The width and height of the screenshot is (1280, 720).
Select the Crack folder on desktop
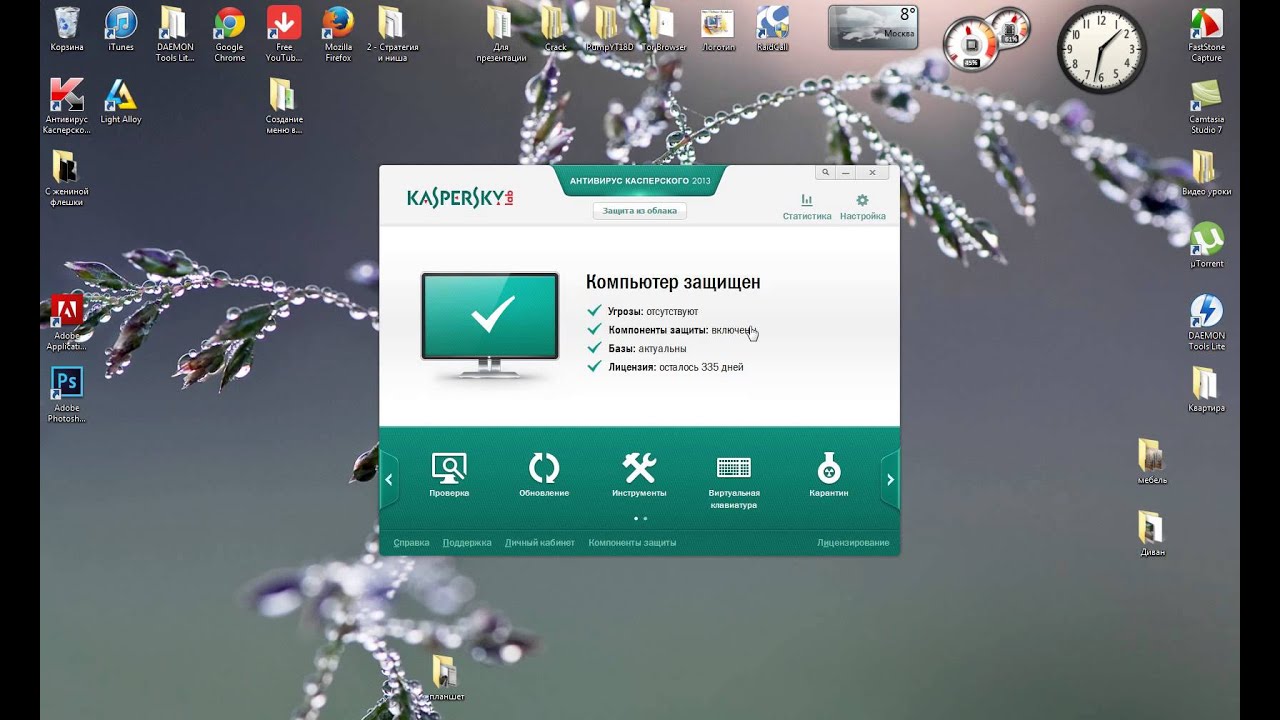pos(555,30)
